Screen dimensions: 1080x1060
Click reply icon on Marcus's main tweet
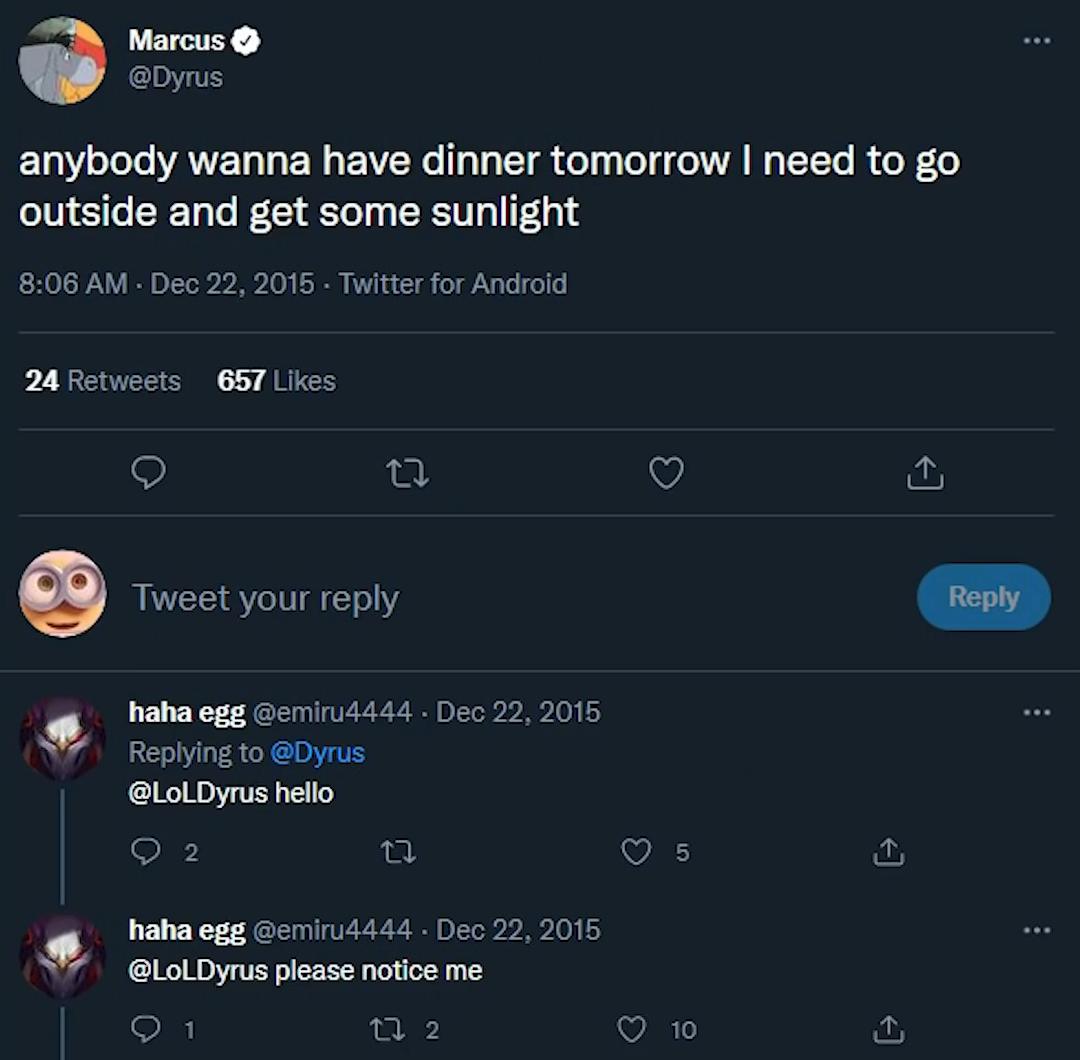coord(148,473)
